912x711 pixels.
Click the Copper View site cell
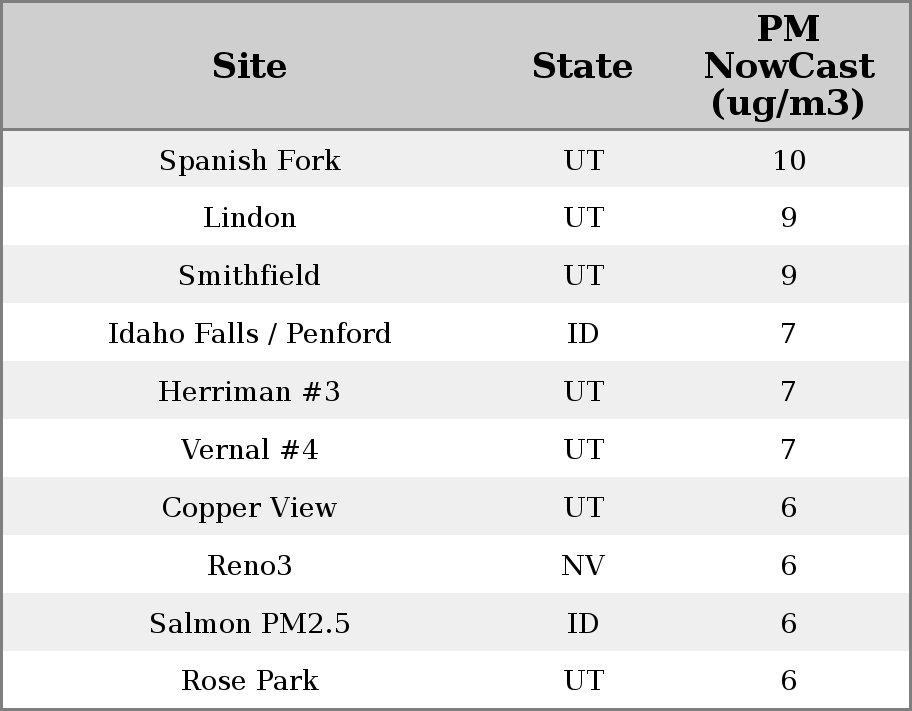pos(250,508)
